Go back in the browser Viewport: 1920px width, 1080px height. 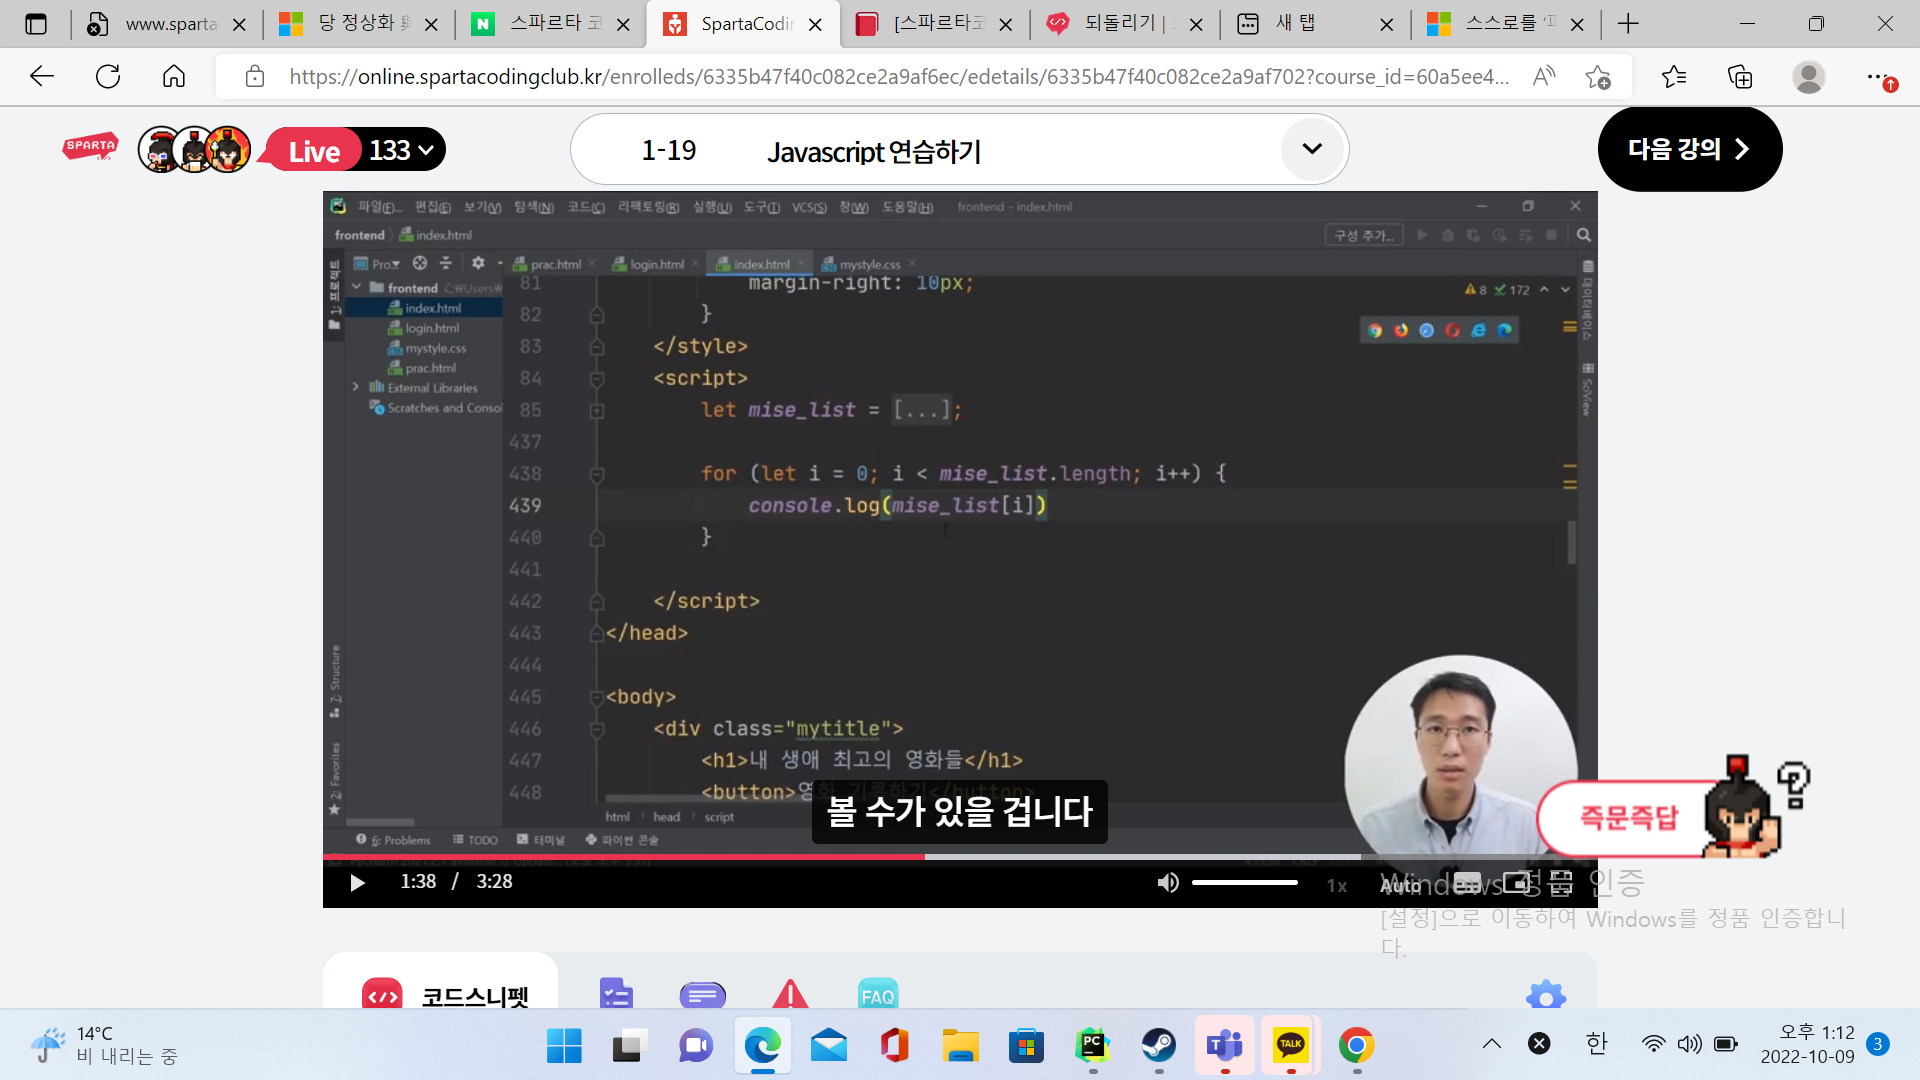pos(42,76)
